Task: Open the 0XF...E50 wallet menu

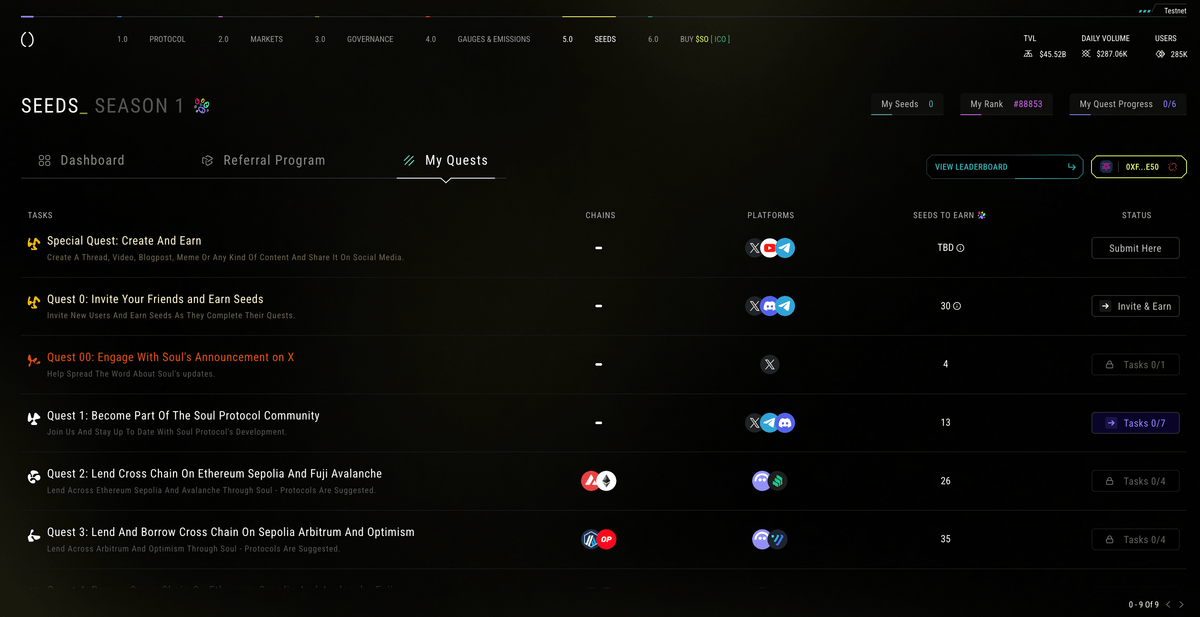Action: pyautogui.click(x=1139, y=167)
